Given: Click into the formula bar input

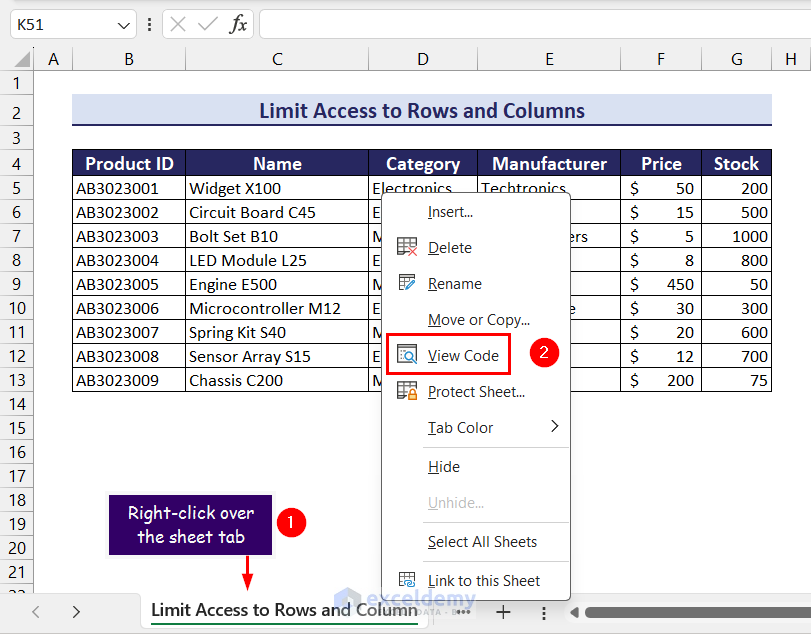Looking at the screenshot, I should click(x=535, y=24).
